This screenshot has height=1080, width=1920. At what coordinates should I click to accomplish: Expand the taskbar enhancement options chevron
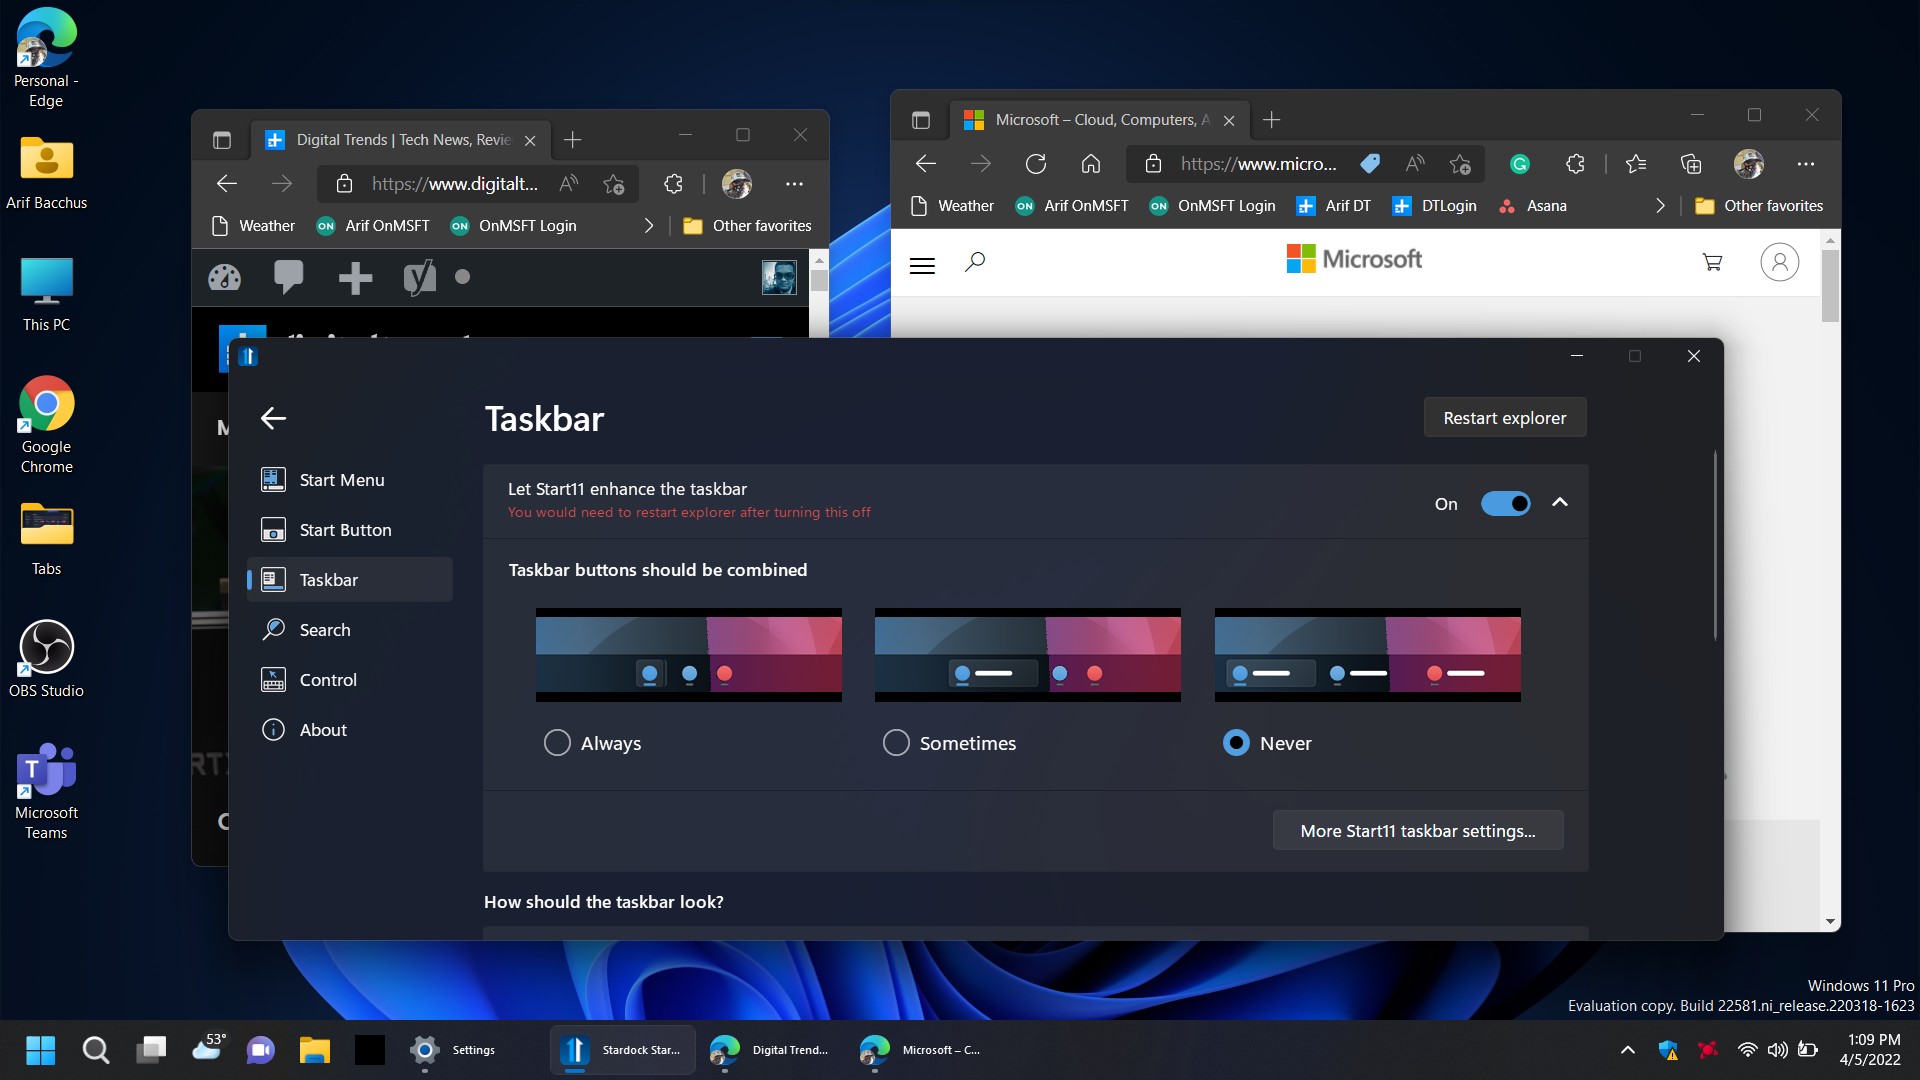click(x=1560, y=502)
